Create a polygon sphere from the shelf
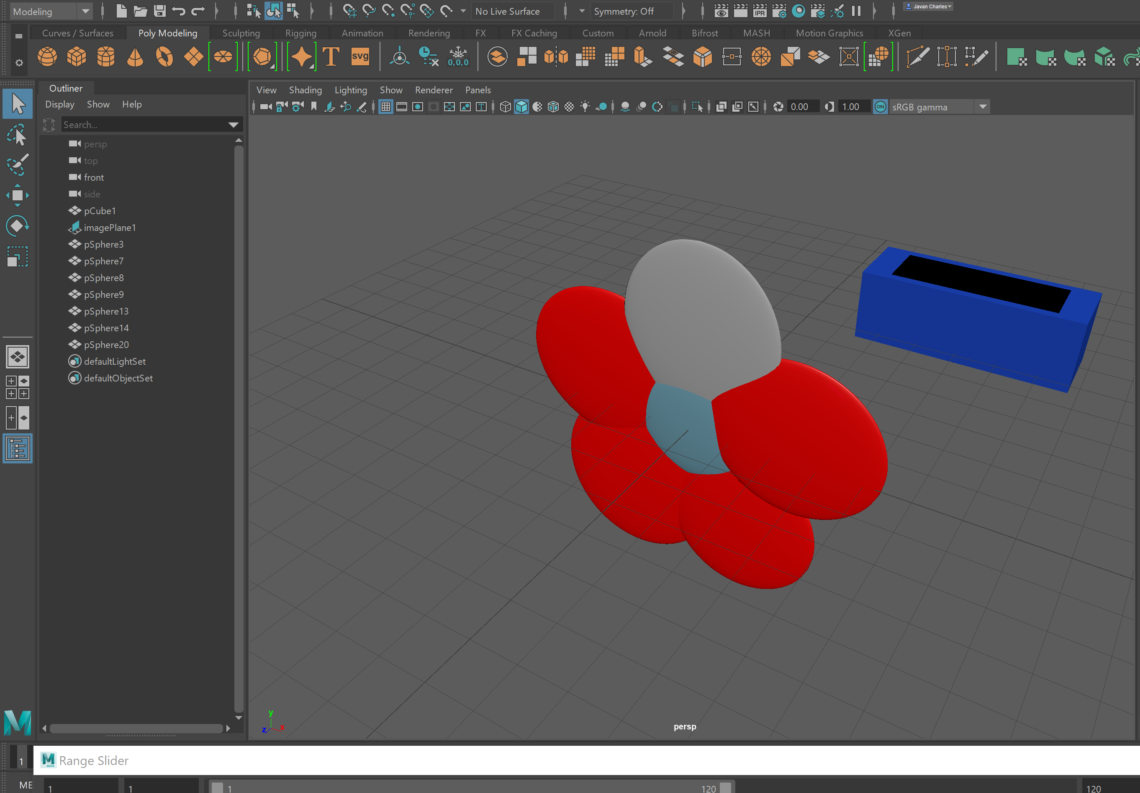This screenshot has height=793, width=1140. click(47, 57)
